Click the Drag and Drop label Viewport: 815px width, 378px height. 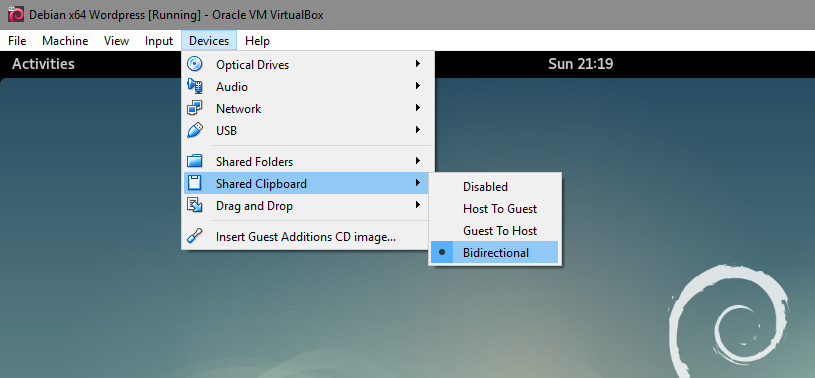pos(254,206)
